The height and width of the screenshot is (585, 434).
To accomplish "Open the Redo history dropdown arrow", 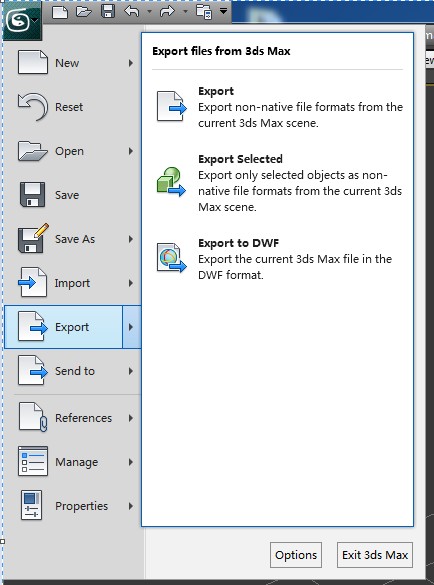I will click(x=184, y=12).
